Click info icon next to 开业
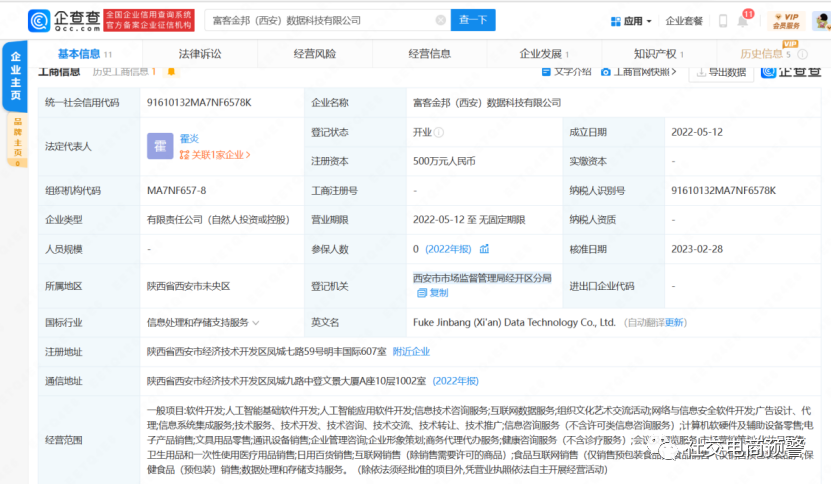This screenshot has height=484, width=831. [x=439, y=133]
